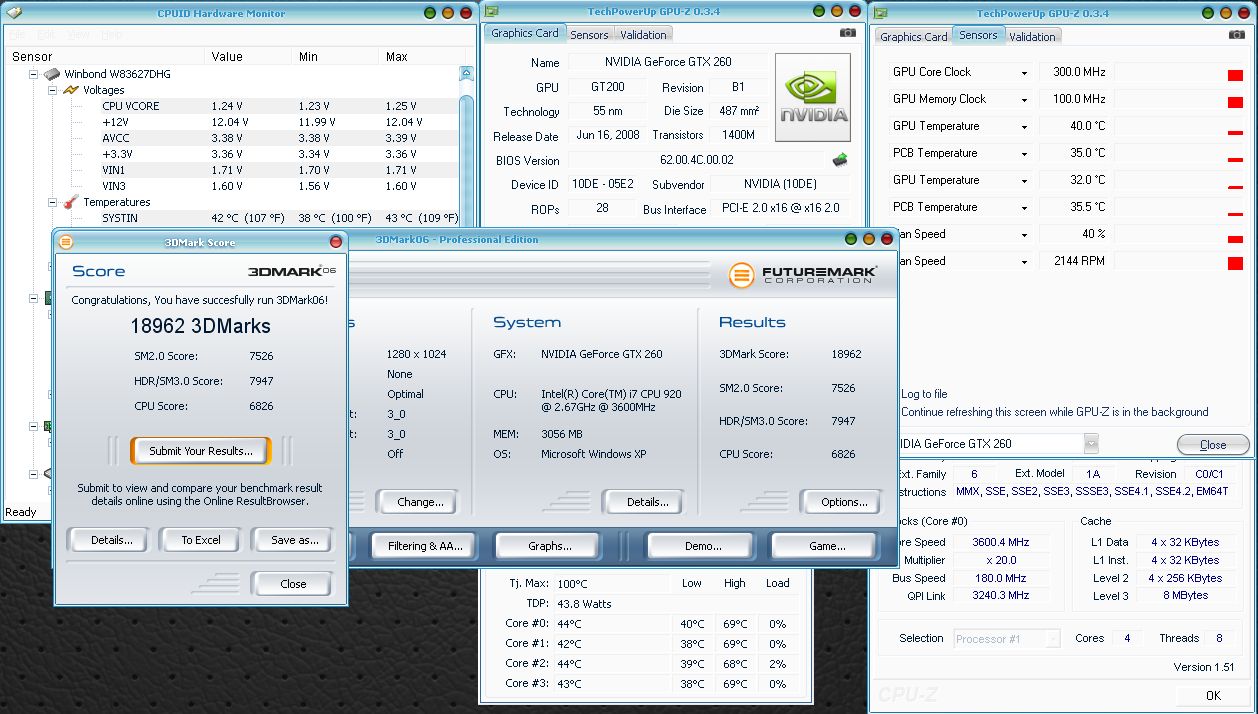1258x714 pixels.
Task: Take a screenshot using the Graphics Card window camera icon
Action: tap(848, 32)
